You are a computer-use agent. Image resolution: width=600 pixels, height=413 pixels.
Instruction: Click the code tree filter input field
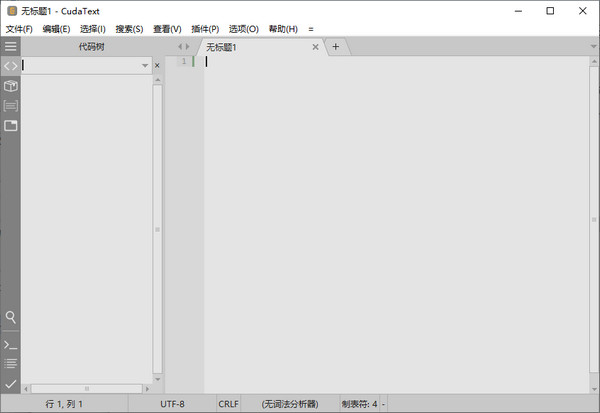(x=80, y=66)
